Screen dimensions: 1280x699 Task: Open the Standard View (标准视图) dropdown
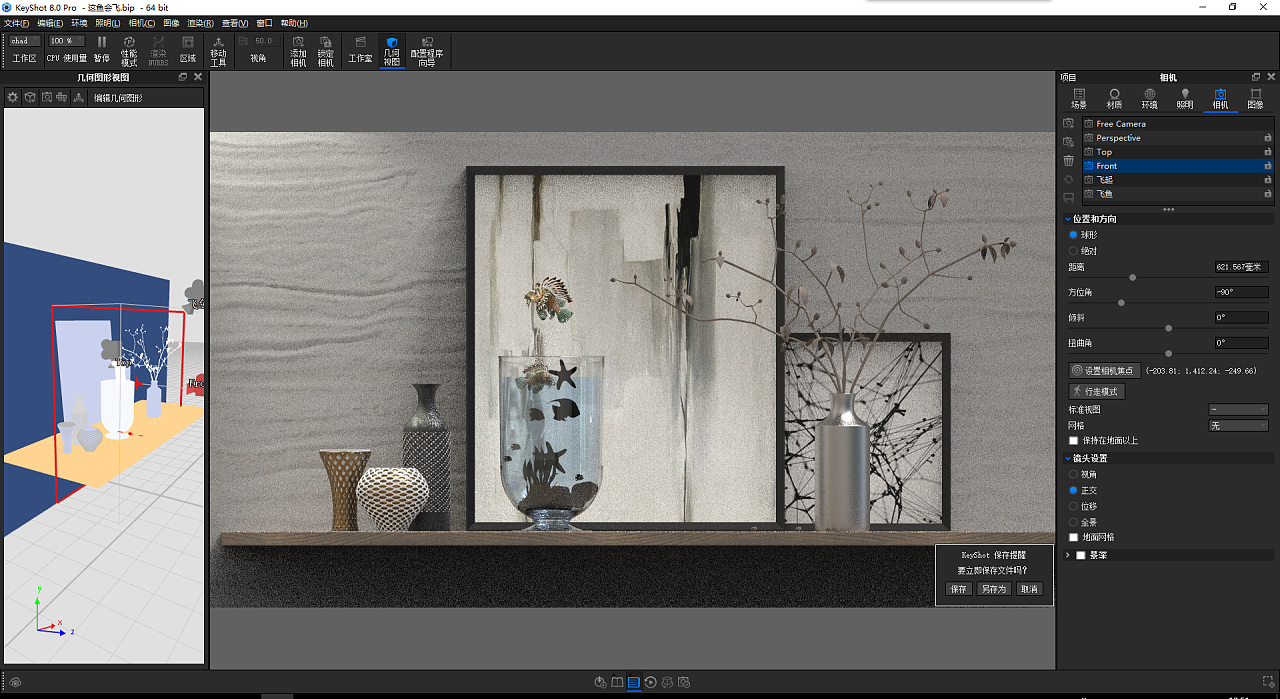1238,410
